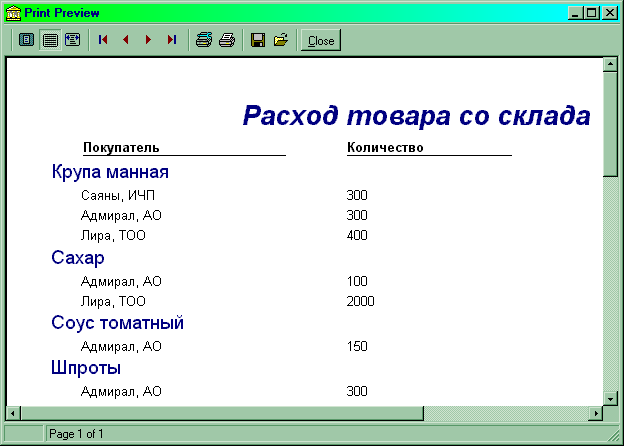
Task: Load a report from file
Action: (281, 40)
